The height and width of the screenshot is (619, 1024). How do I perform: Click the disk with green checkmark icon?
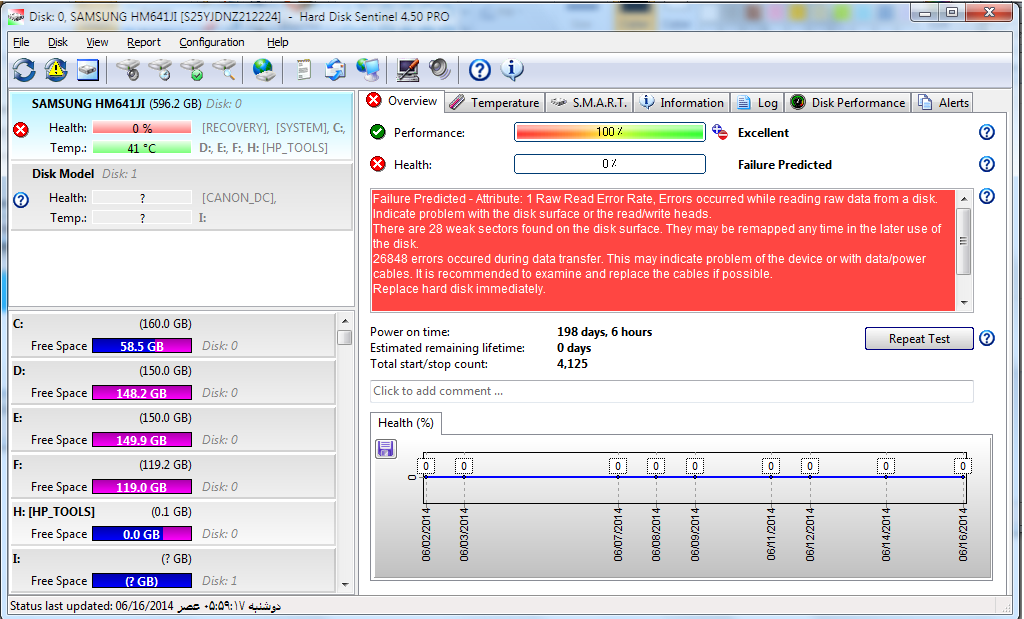(193, 69)
